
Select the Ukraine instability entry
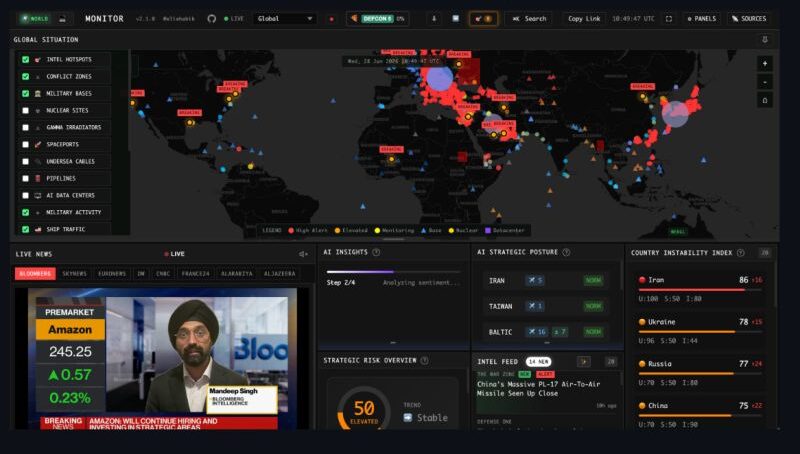tap(700, 331)
